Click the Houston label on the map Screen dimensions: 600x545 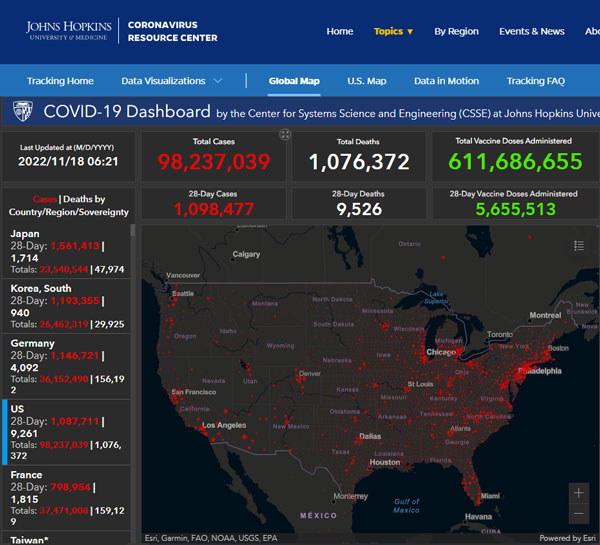pos(385,462)
